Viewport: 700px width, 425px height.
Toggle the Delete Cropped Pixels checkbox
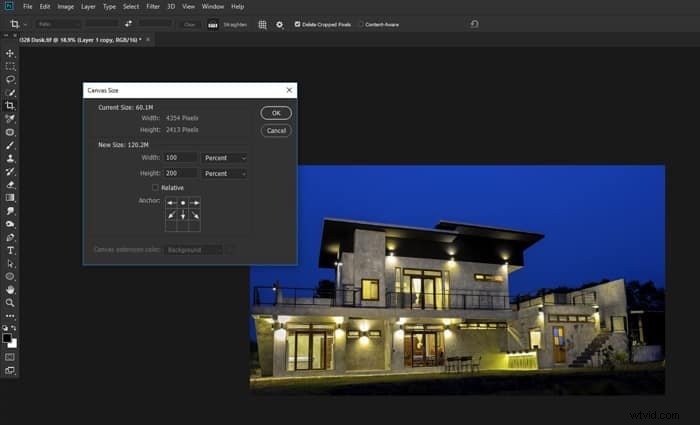297,24
